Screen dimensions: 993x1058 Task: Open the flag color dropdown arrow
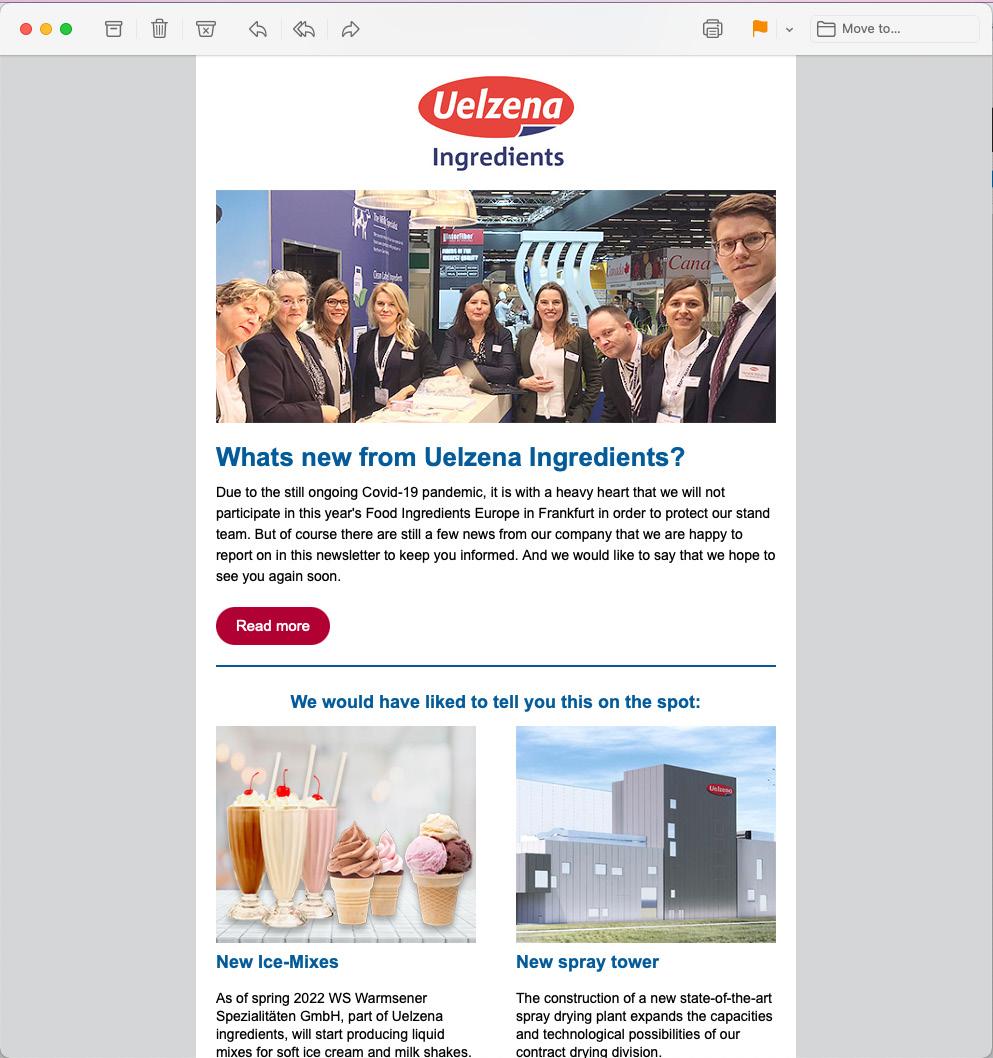pos(789,30)
